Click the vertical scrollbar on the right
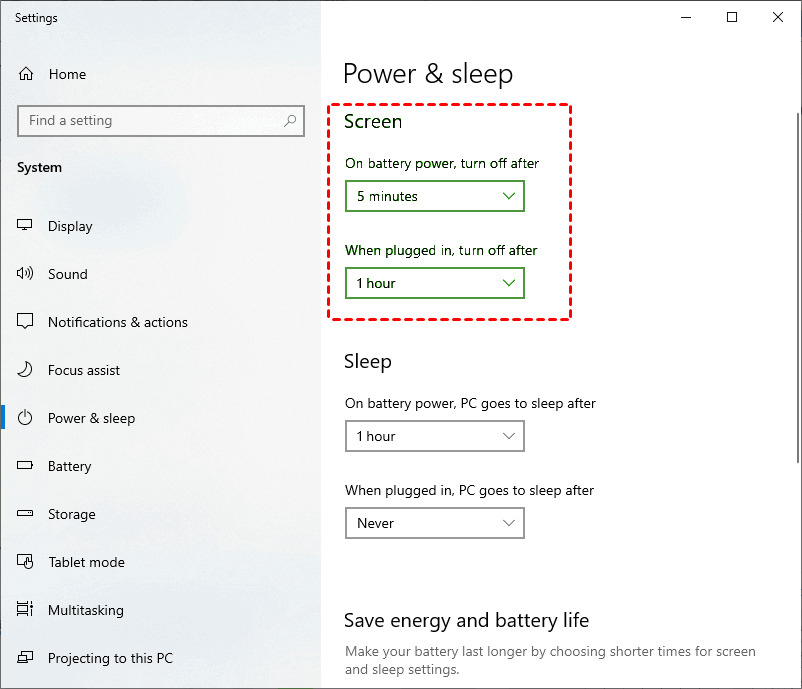802x689 pixels. tap(798, 287)
